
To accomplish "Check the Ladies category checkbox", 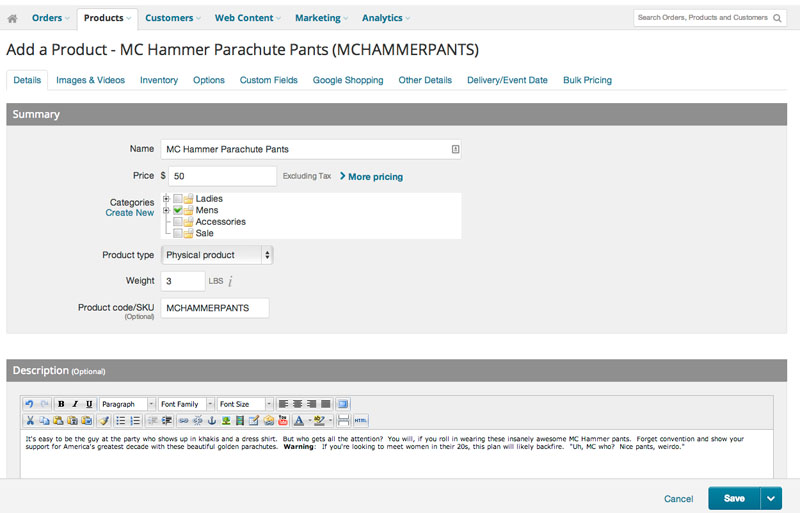I will point(178,199).
